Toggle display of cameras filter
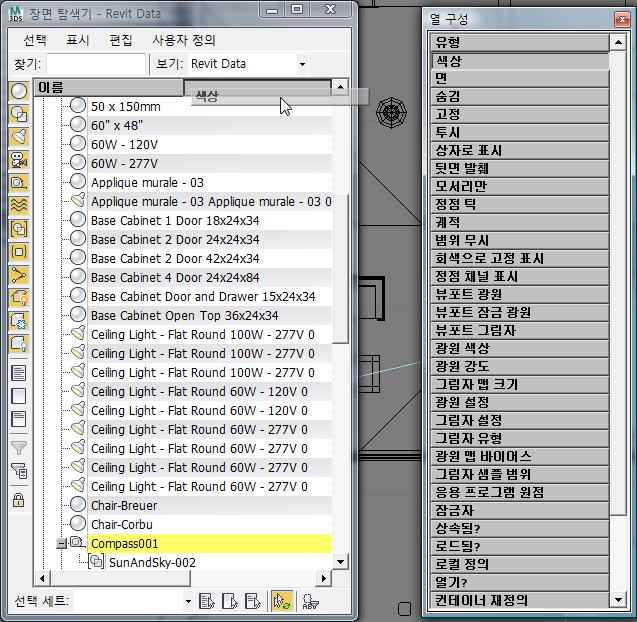This screenshot has width=637, height=622. (x=19, y=160)
